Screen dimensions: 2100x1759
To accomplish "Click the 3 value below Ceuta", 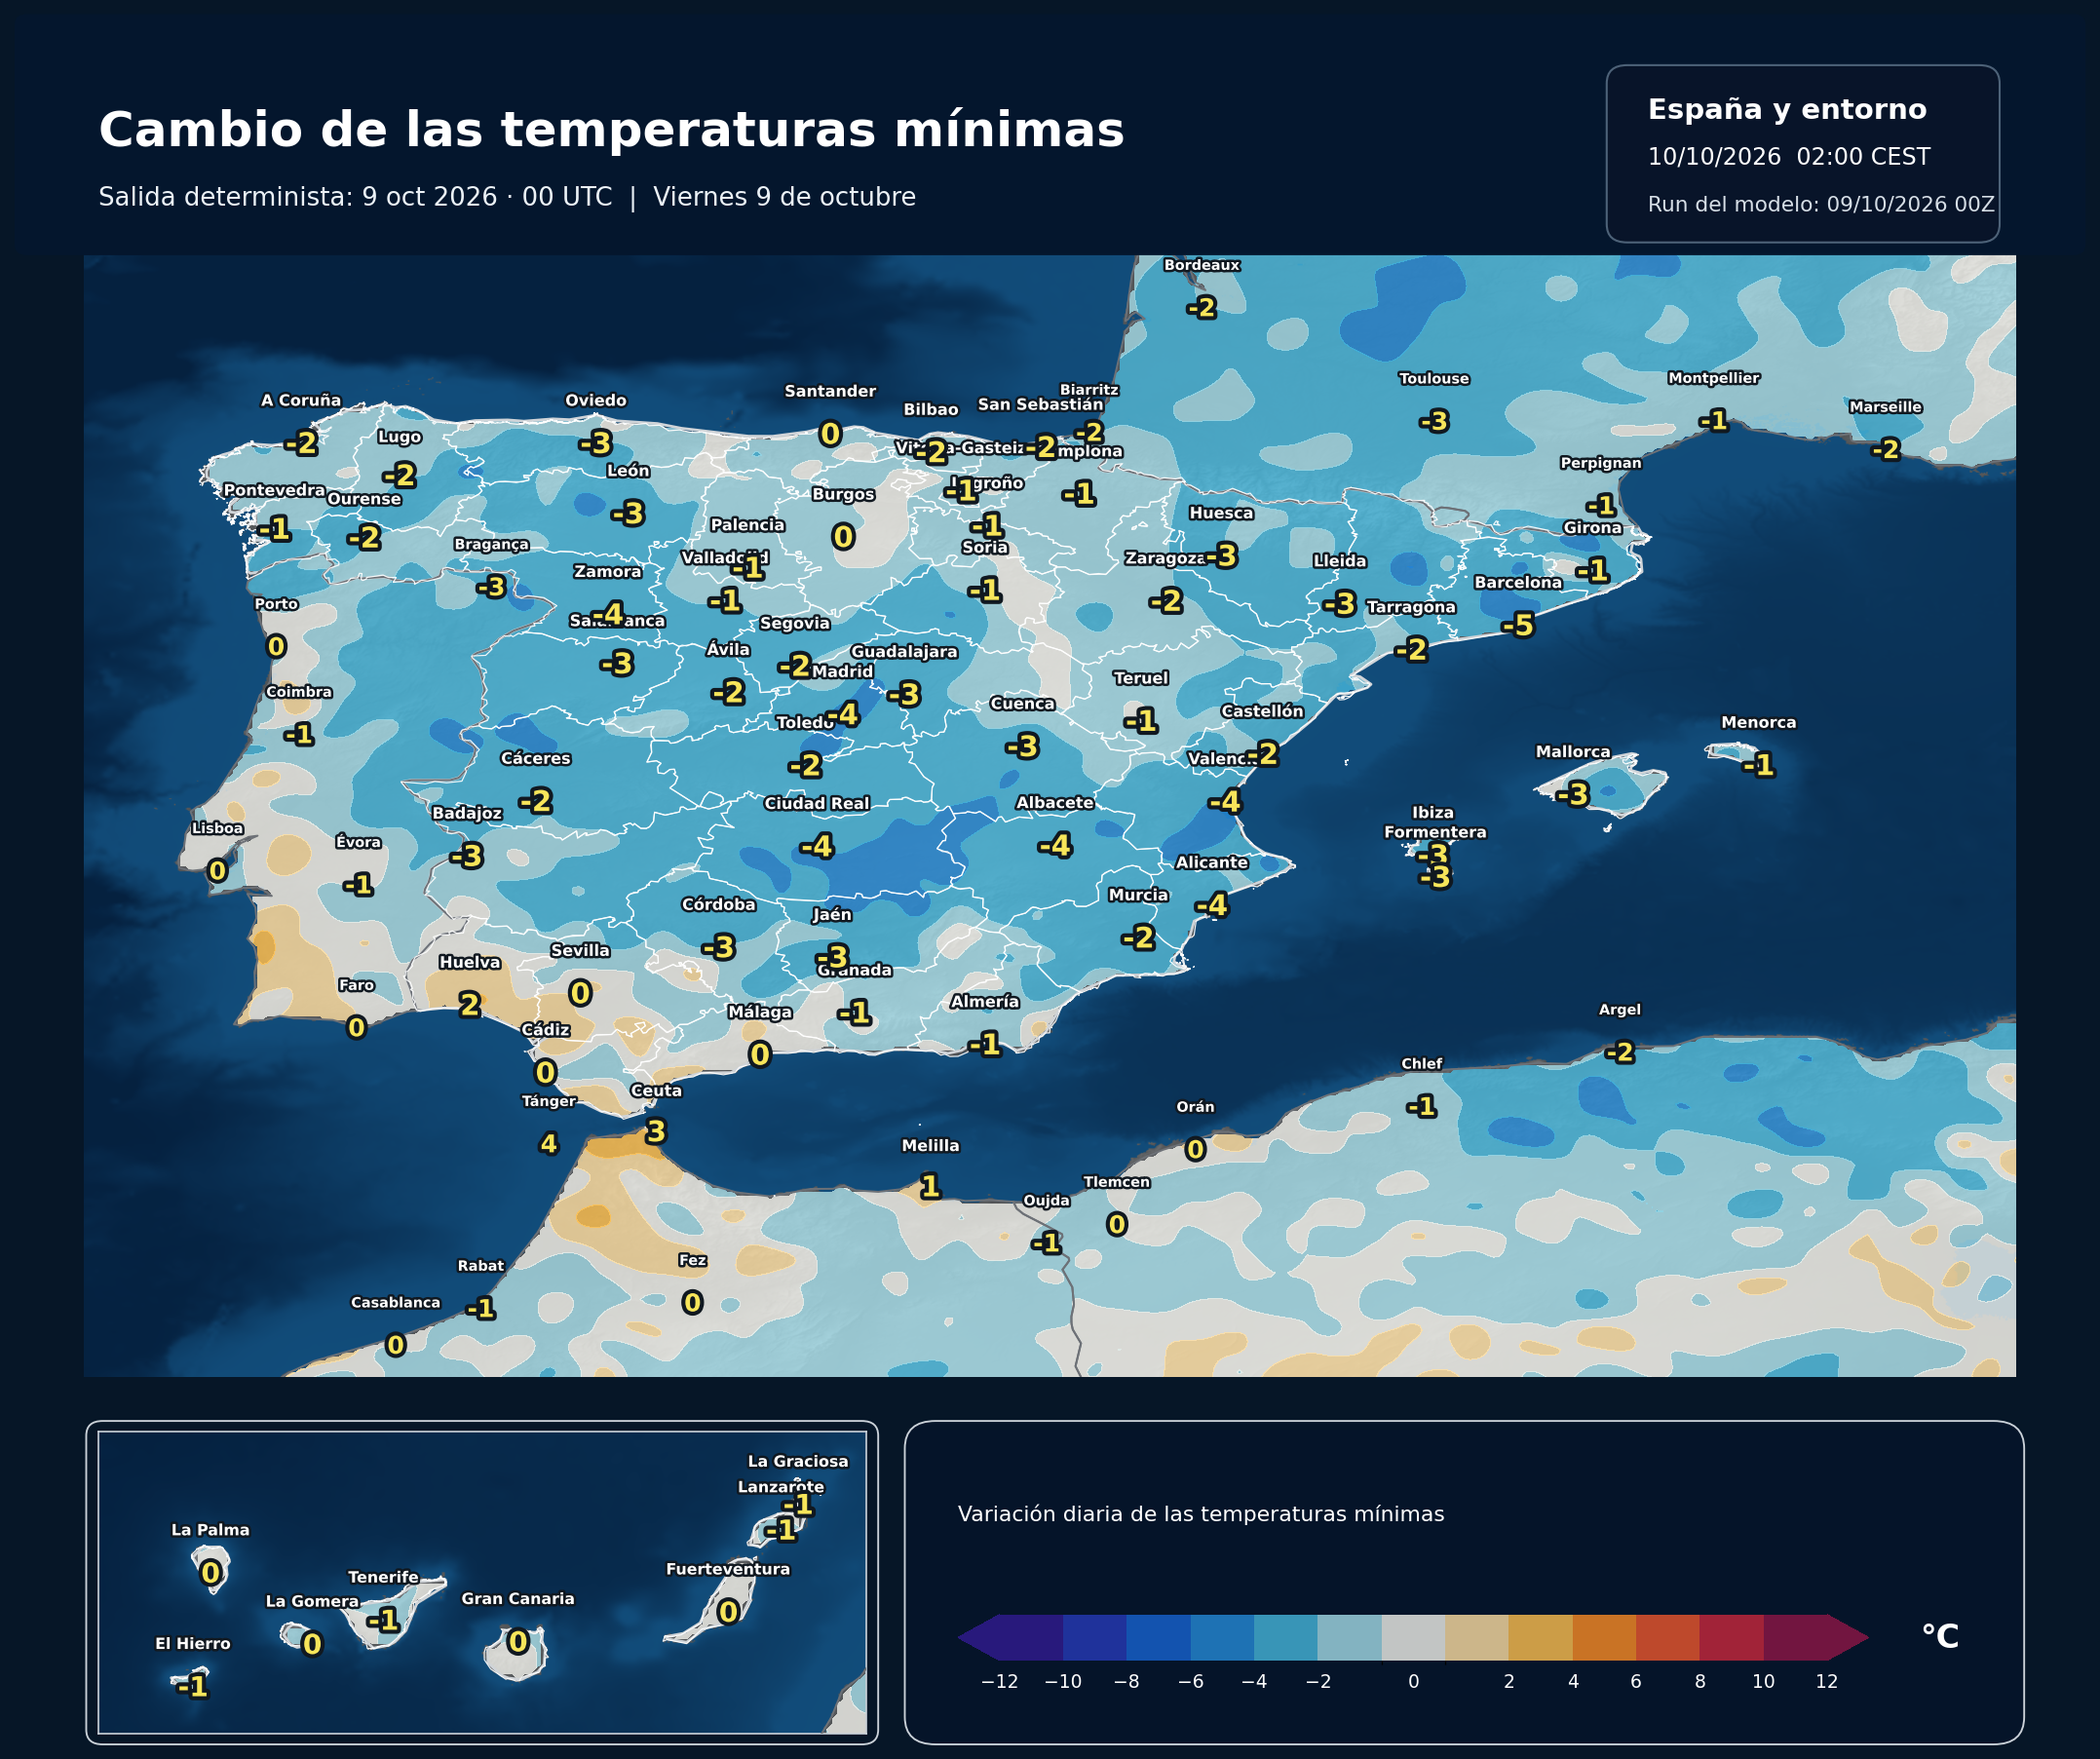I will point(655,1132).
